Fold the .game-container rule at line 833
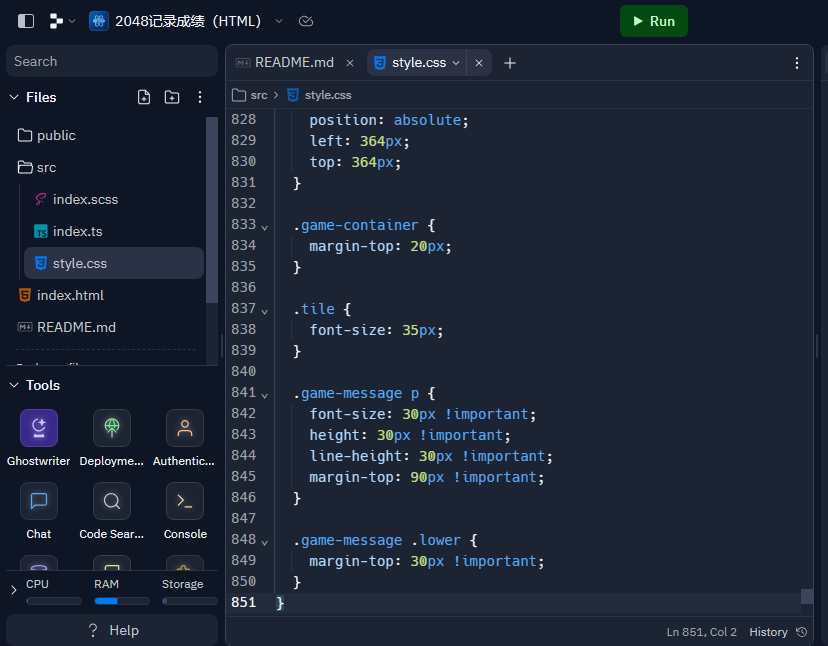The image size is (828, 646). tap(265, 227)
